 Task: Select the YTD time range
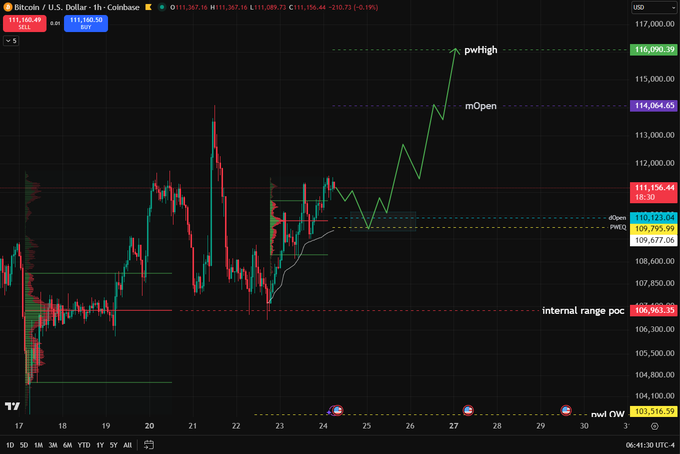coord(84,445)
